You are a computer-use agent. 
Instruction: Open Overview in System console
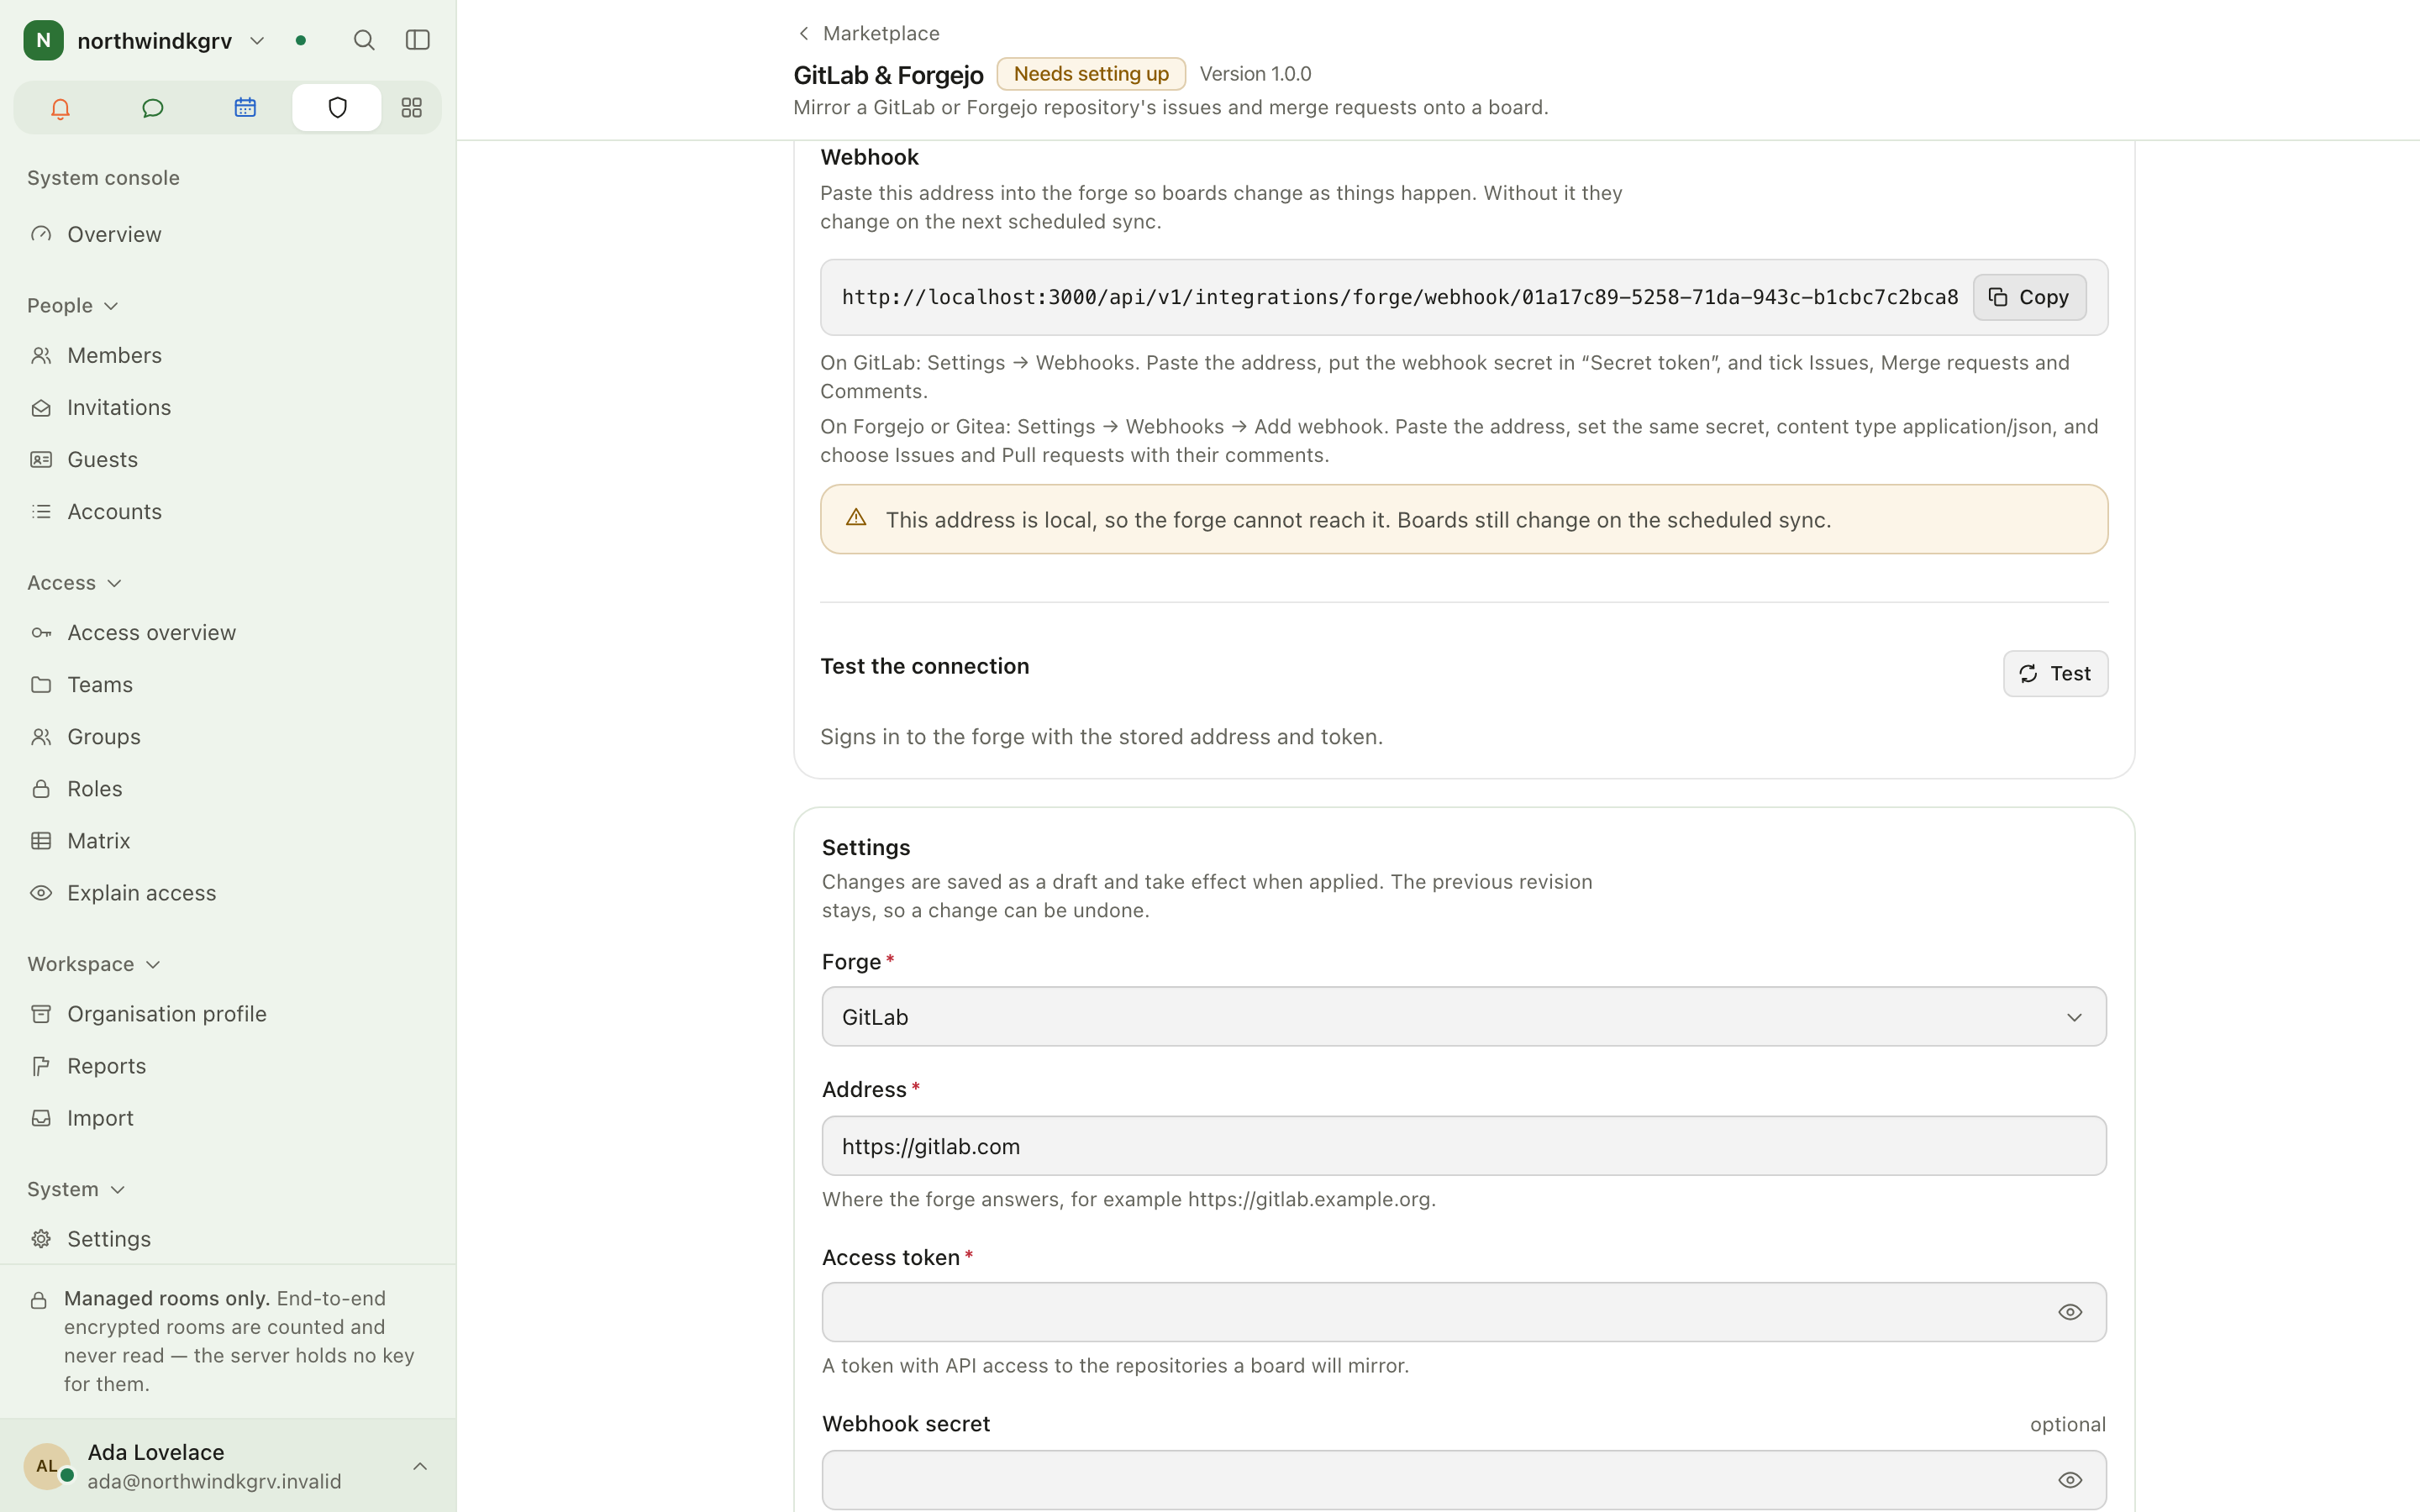point(228,234)
